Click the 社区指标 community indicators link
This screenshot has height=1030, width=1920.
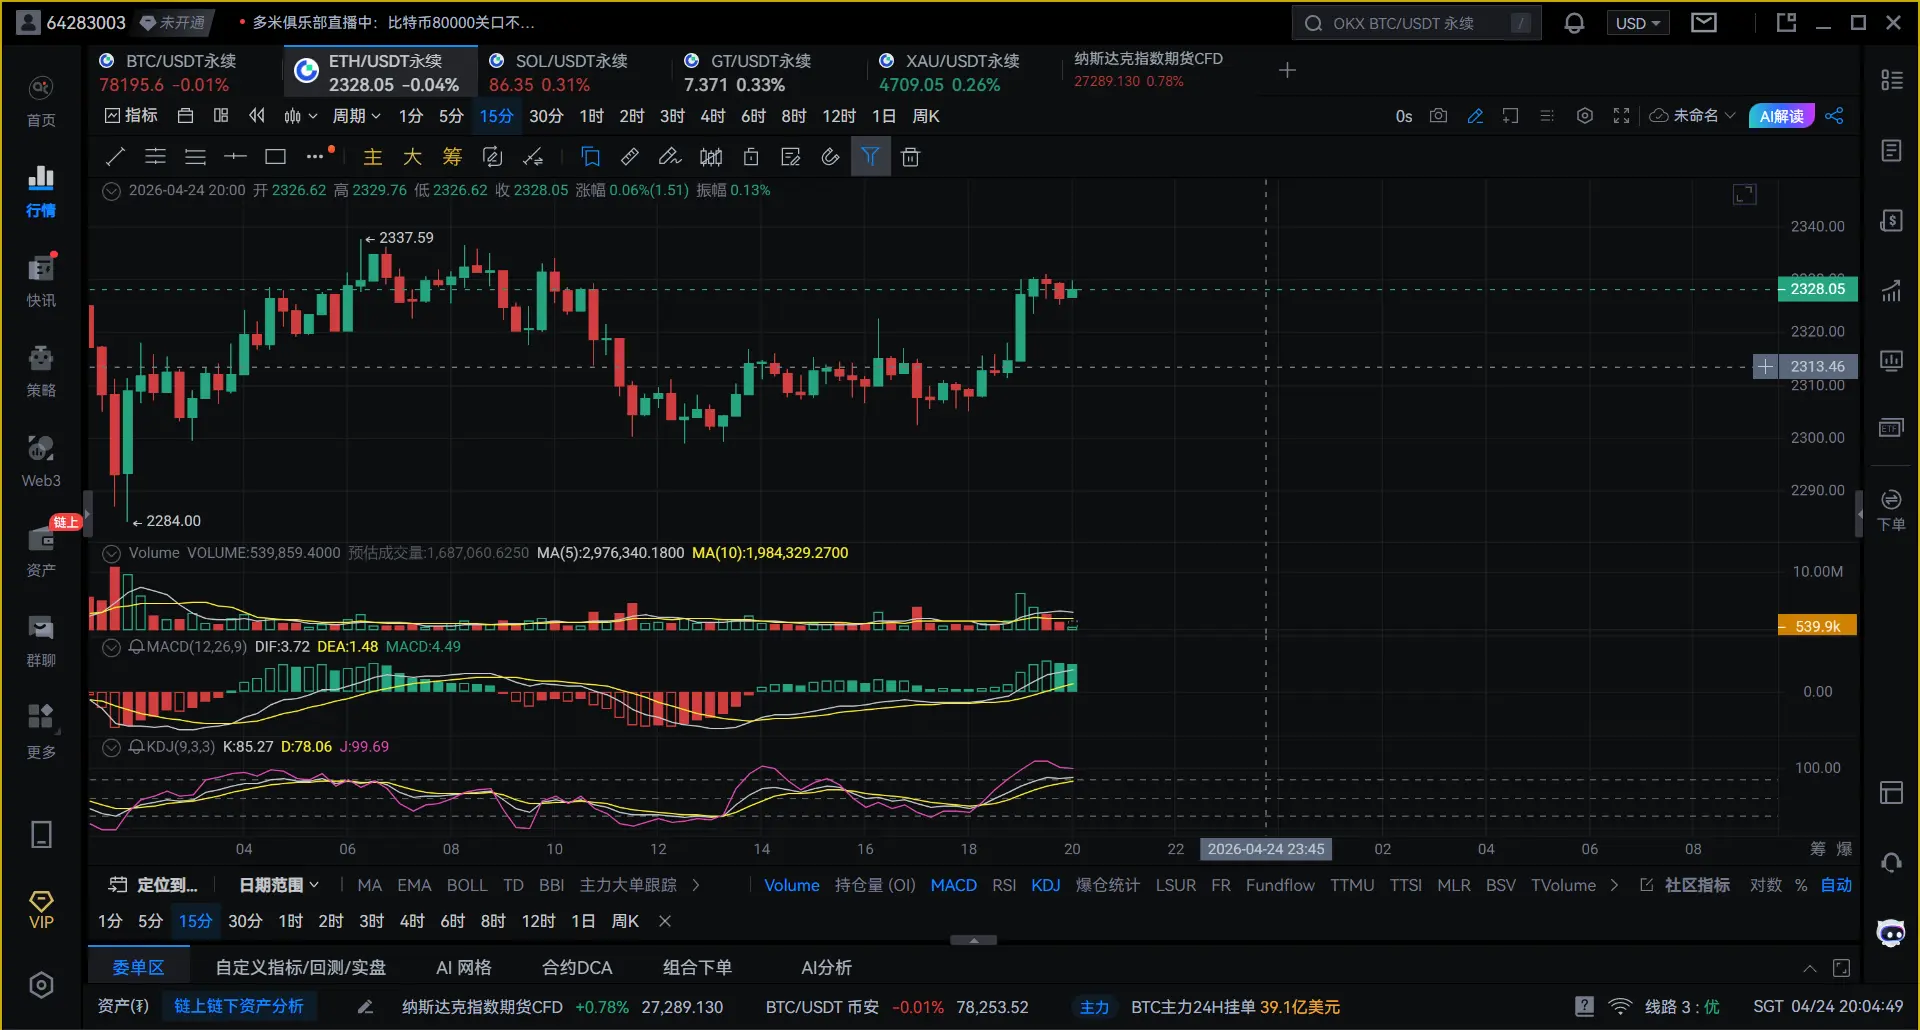point(1686,885)
